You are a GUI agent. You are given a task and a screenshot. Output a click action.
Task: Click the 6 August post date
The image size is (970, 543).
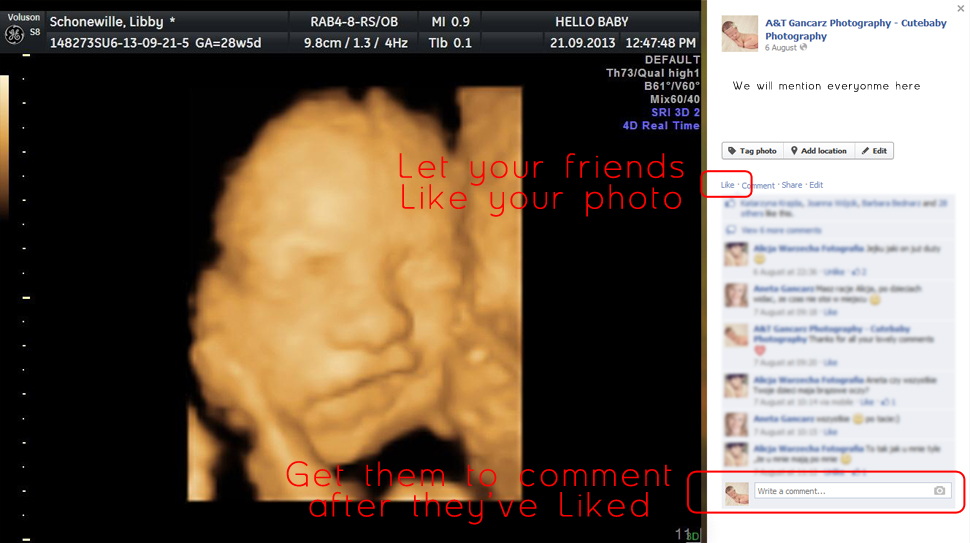781,48
